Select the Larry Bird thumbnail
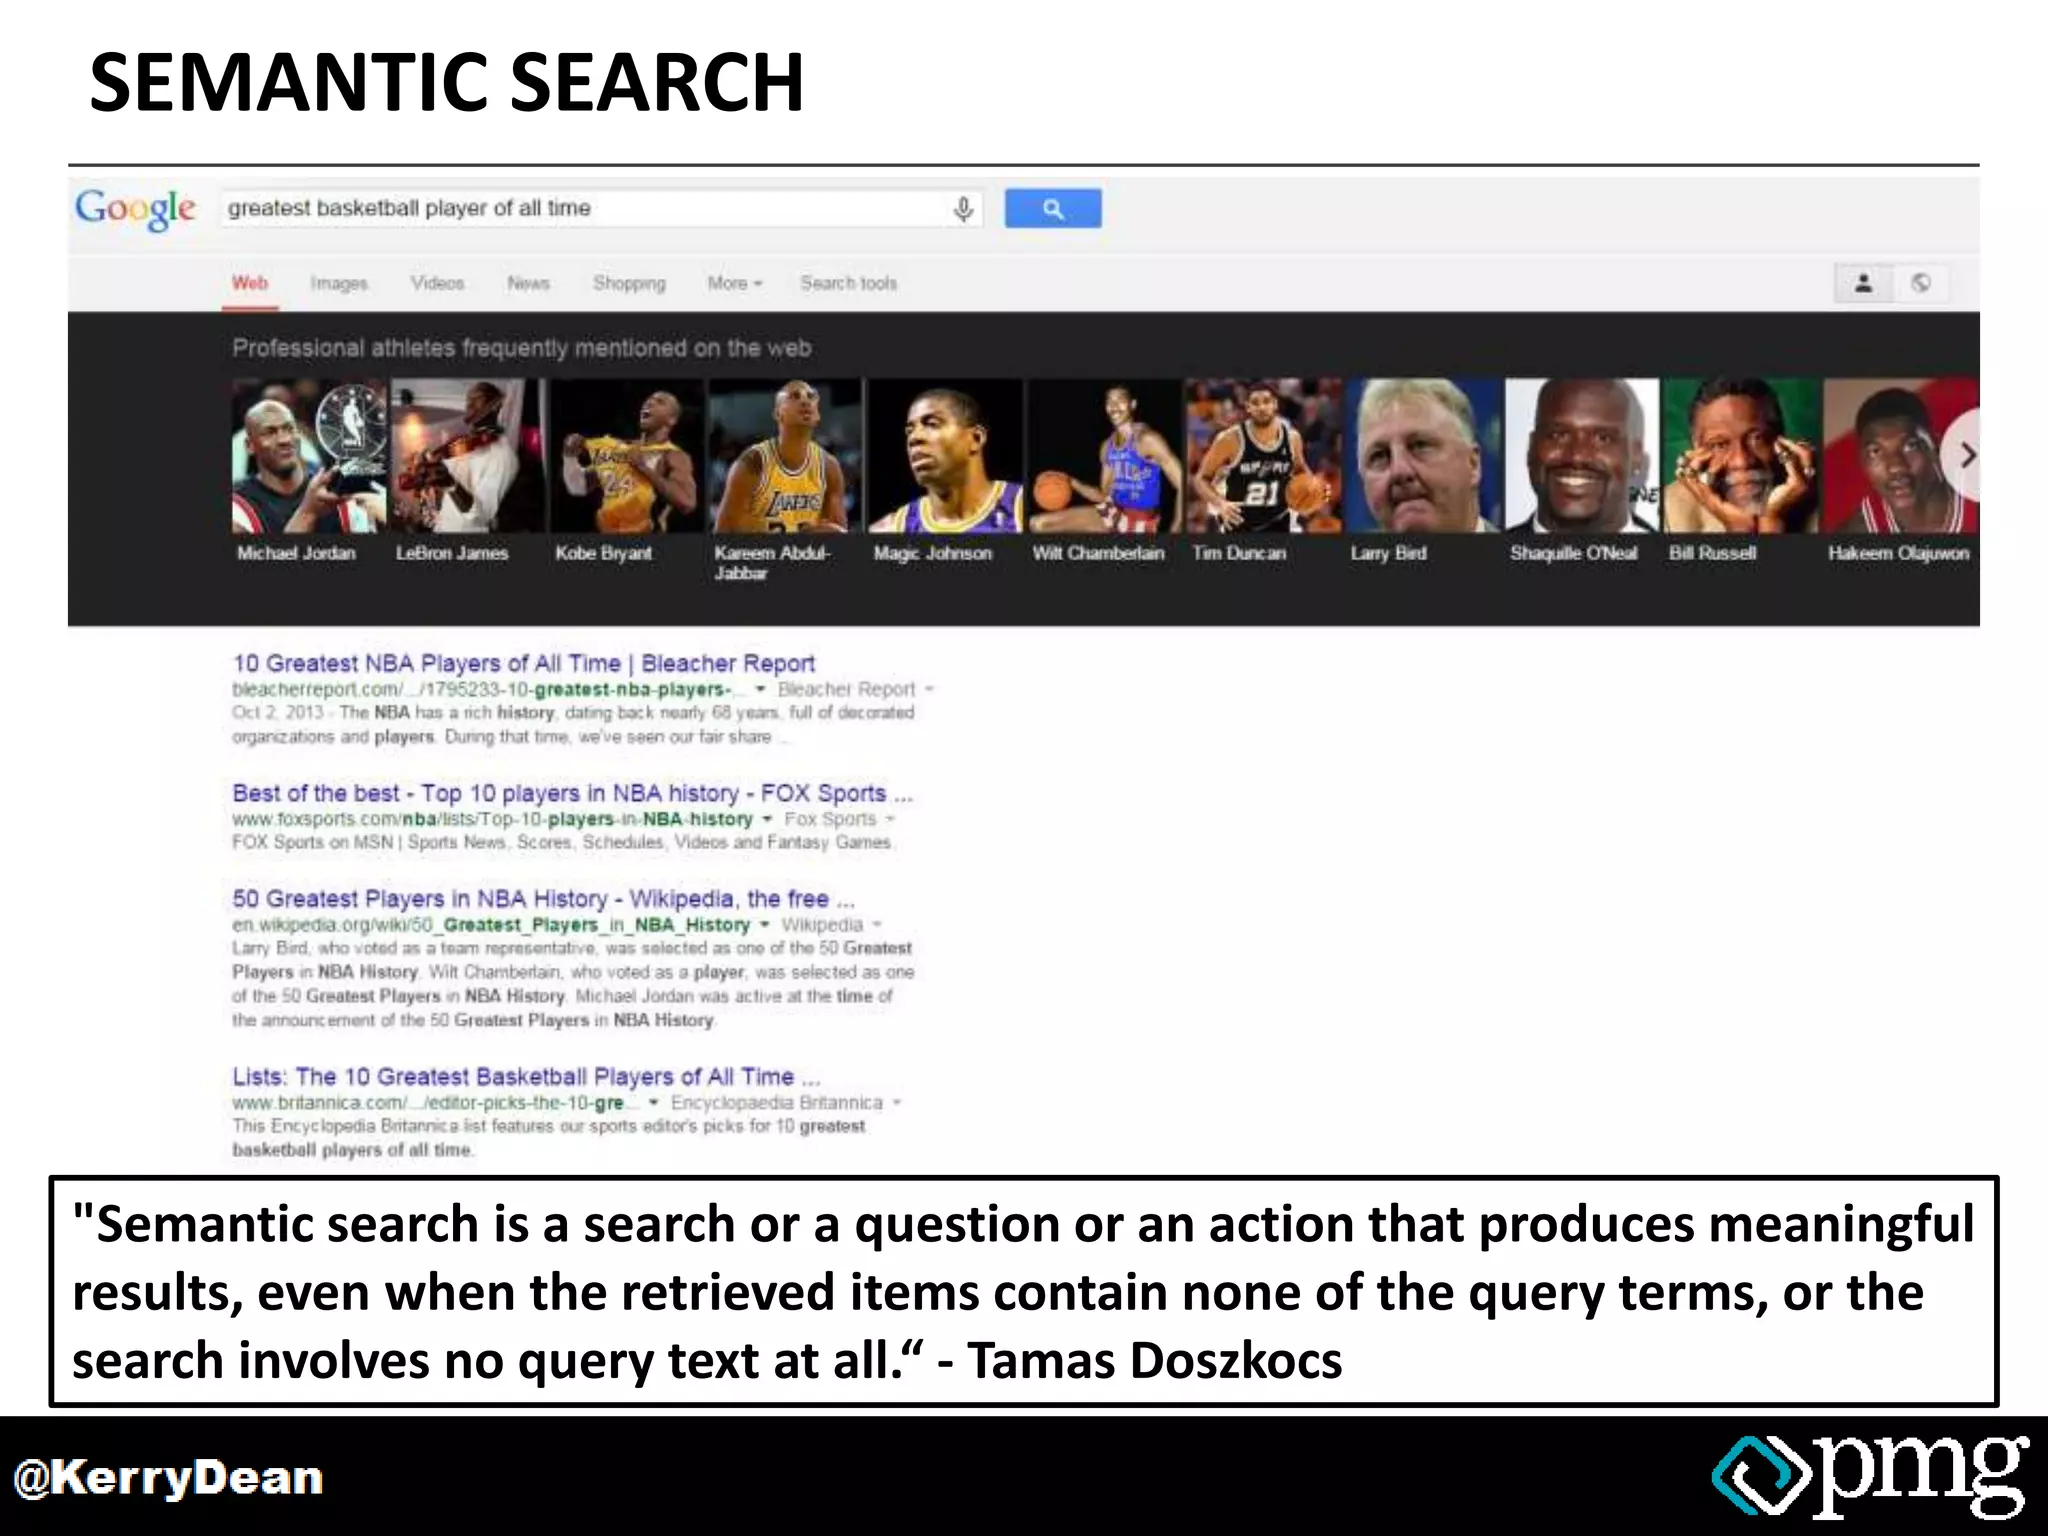The width and height of the screenshot is (2048, 1536). coord(1423,456)
